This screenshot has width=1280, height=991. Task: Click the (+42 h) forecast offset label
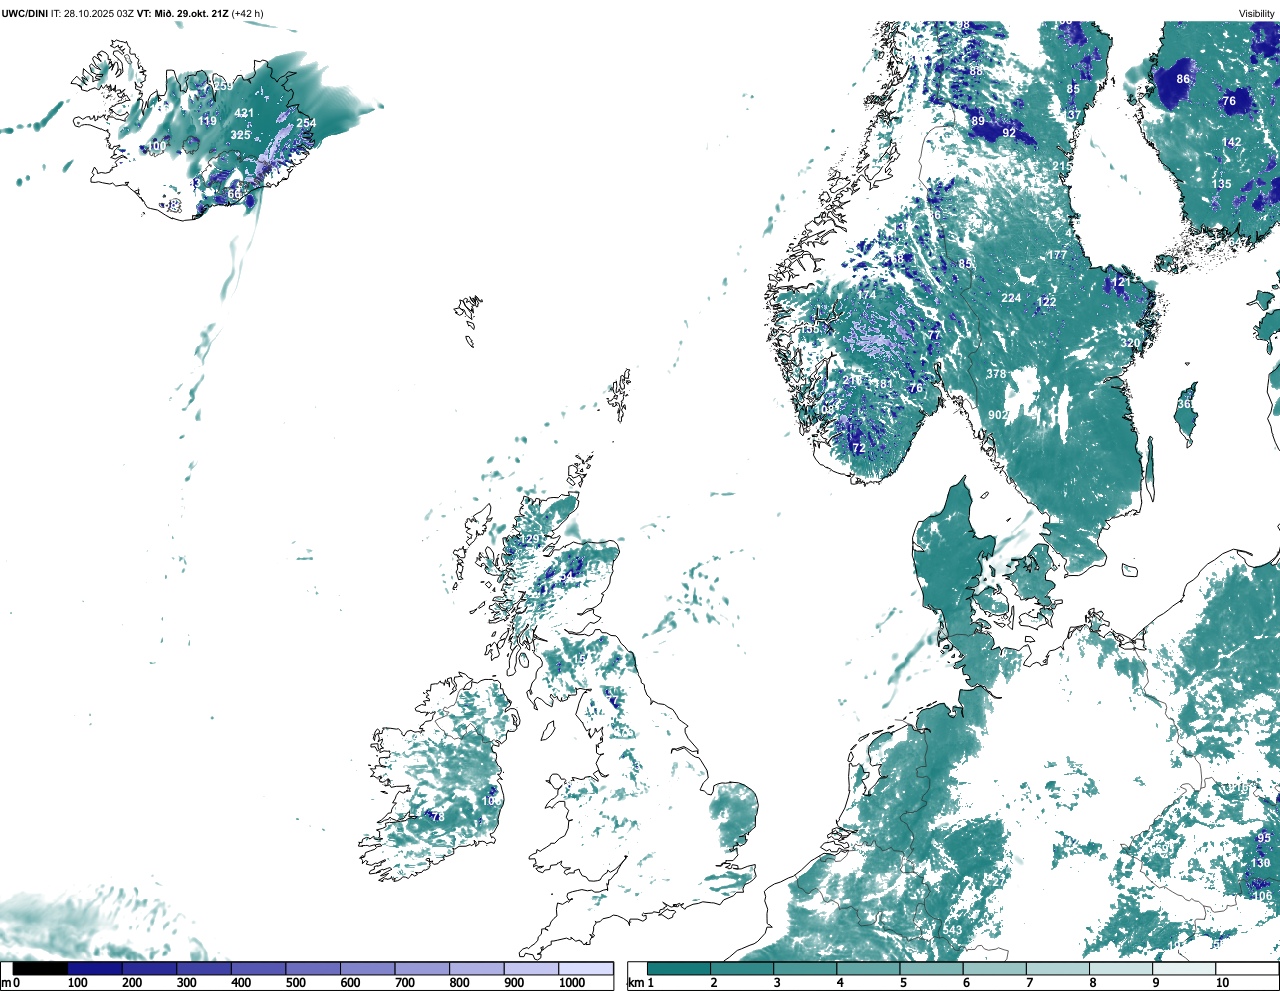248,13
